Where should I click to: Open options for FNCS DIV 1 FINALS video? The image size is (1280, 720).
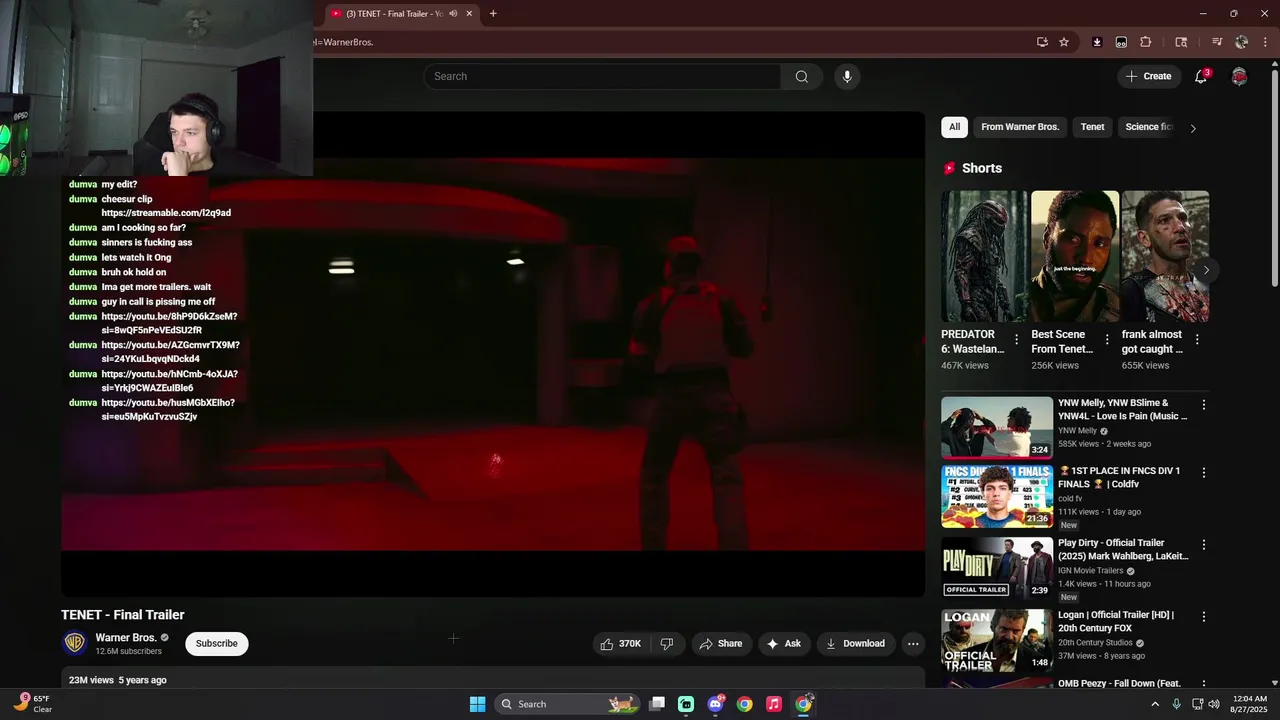(x=1204, y=472)
